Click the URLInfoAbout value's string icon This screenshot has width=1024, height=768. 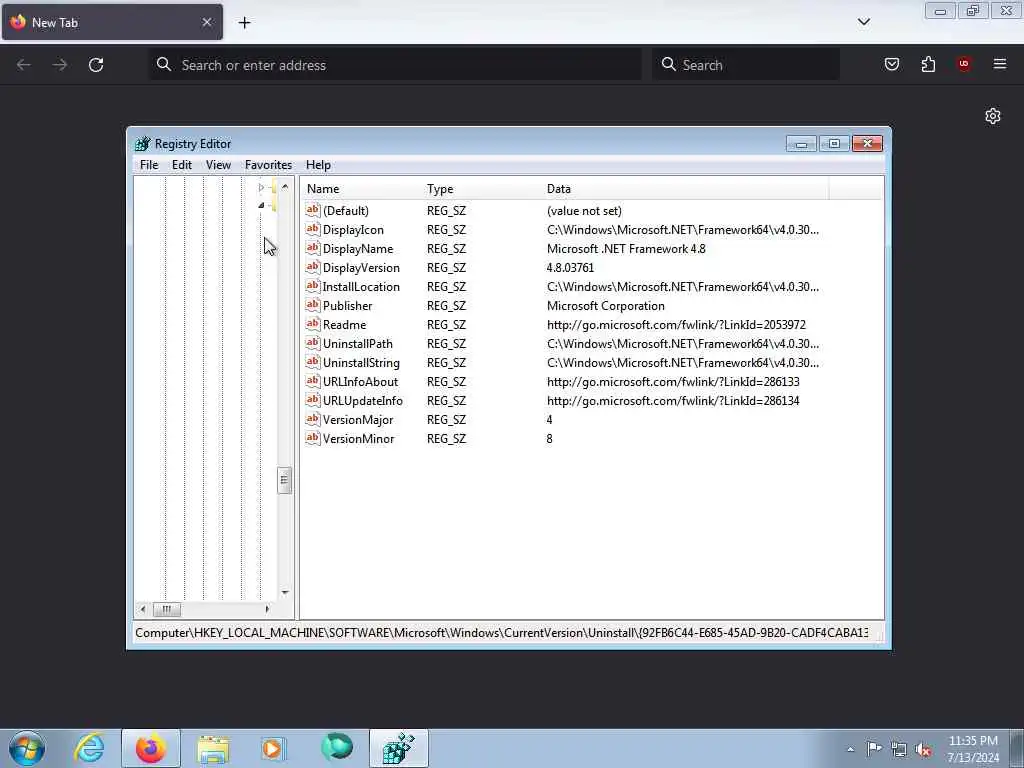(313, 381)
